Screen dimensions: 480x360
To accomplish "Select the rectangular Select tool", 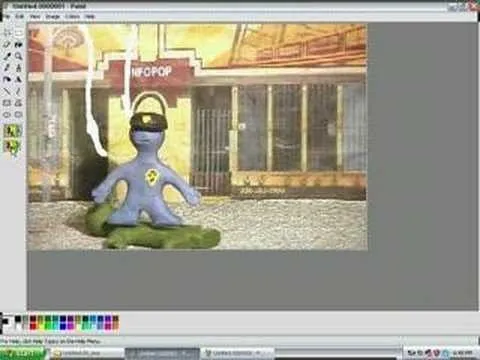I will coord(19,33).
